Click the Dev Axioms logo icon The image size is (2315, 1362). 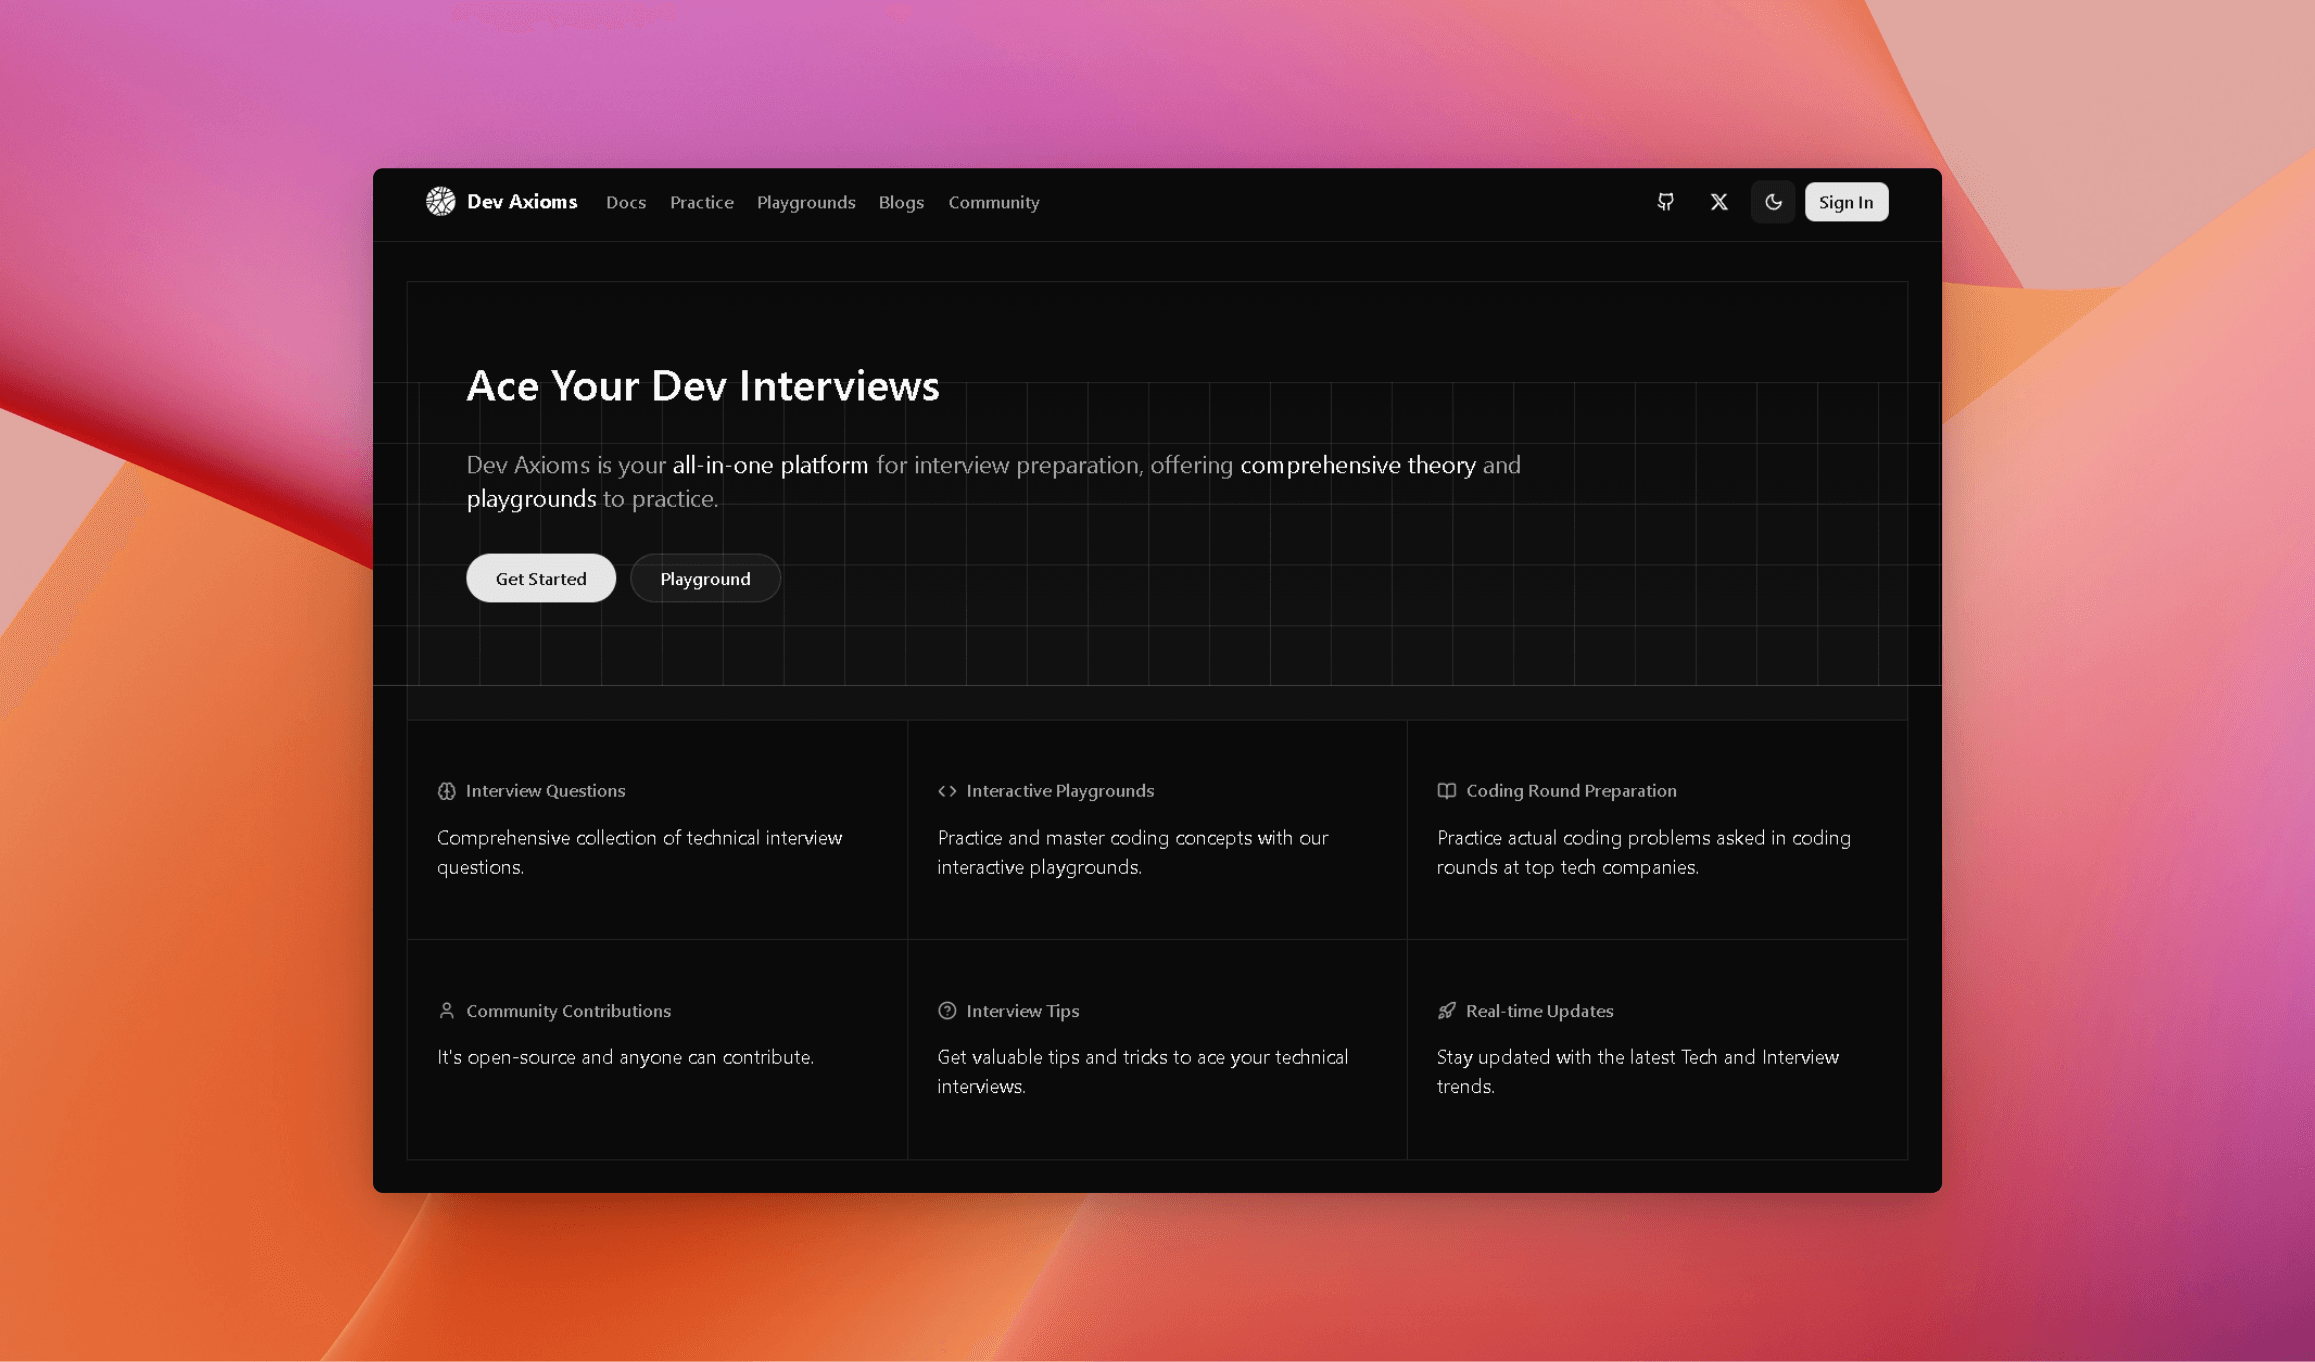click(x=440, y=202)
